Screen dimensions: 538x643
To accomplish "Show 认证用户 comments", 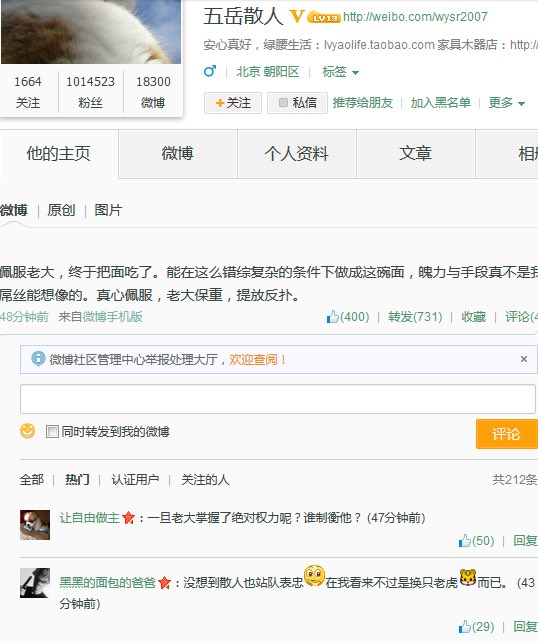I will [x=135, y=479].
